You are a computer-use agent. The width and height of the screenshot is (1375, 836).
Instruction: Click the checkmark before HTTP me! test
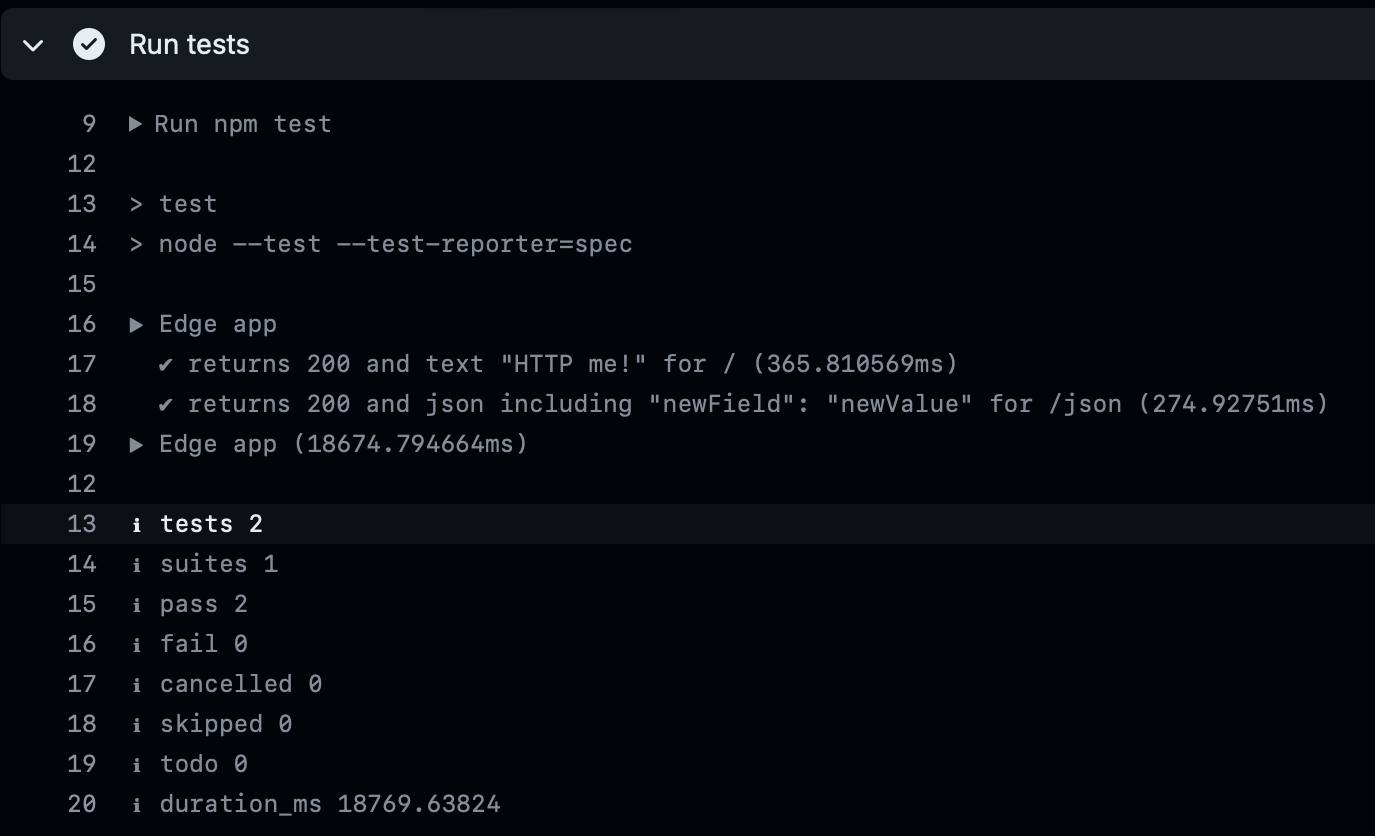[x=166, y=364]
